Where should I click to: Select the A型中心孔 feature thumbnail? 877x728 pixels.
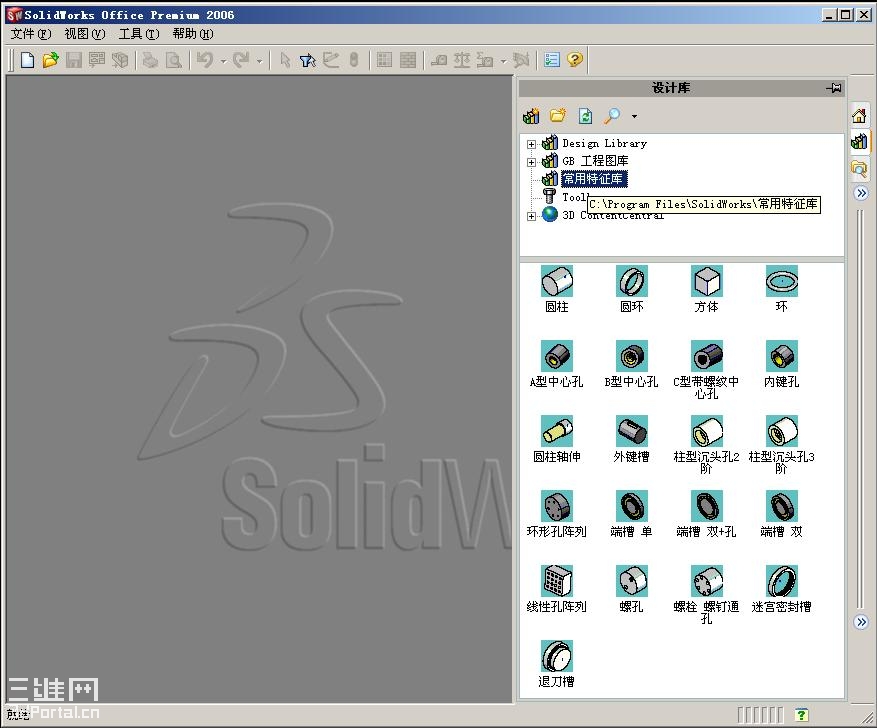coord(557,356)
